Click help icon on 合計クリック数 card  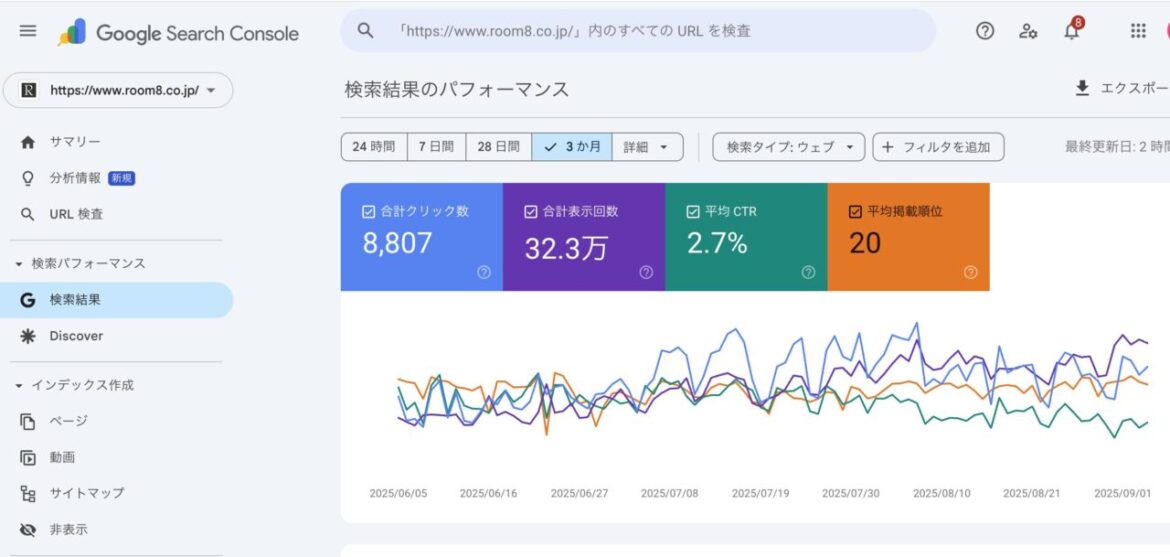point(484,272)
